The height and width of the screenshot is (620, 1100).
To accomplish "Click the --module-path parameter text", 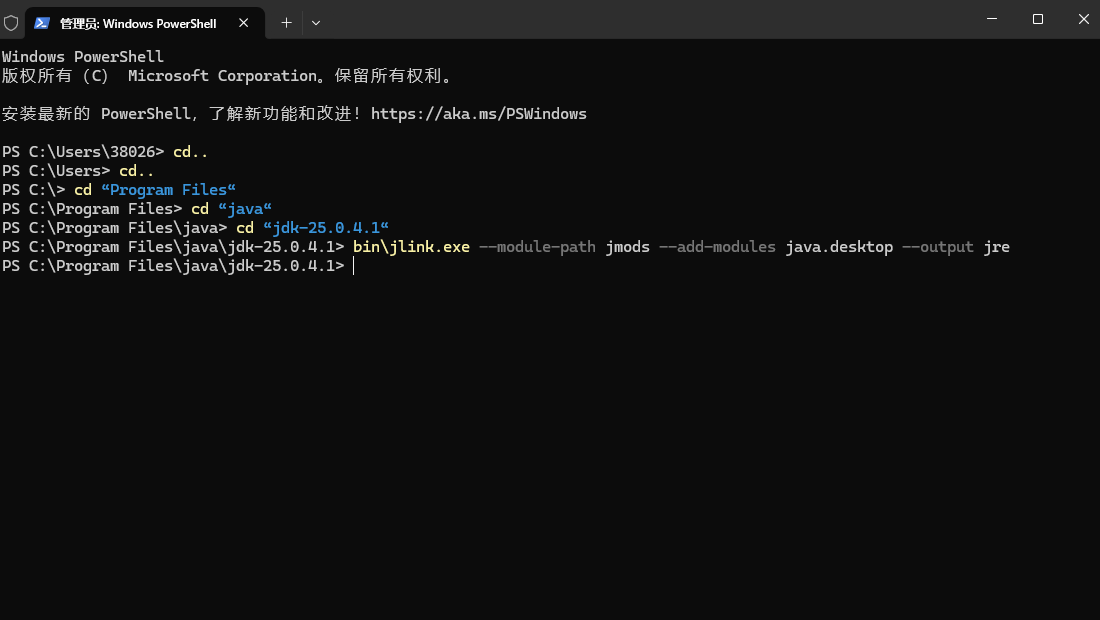I will pyautogui.click(x=537, y=247).
